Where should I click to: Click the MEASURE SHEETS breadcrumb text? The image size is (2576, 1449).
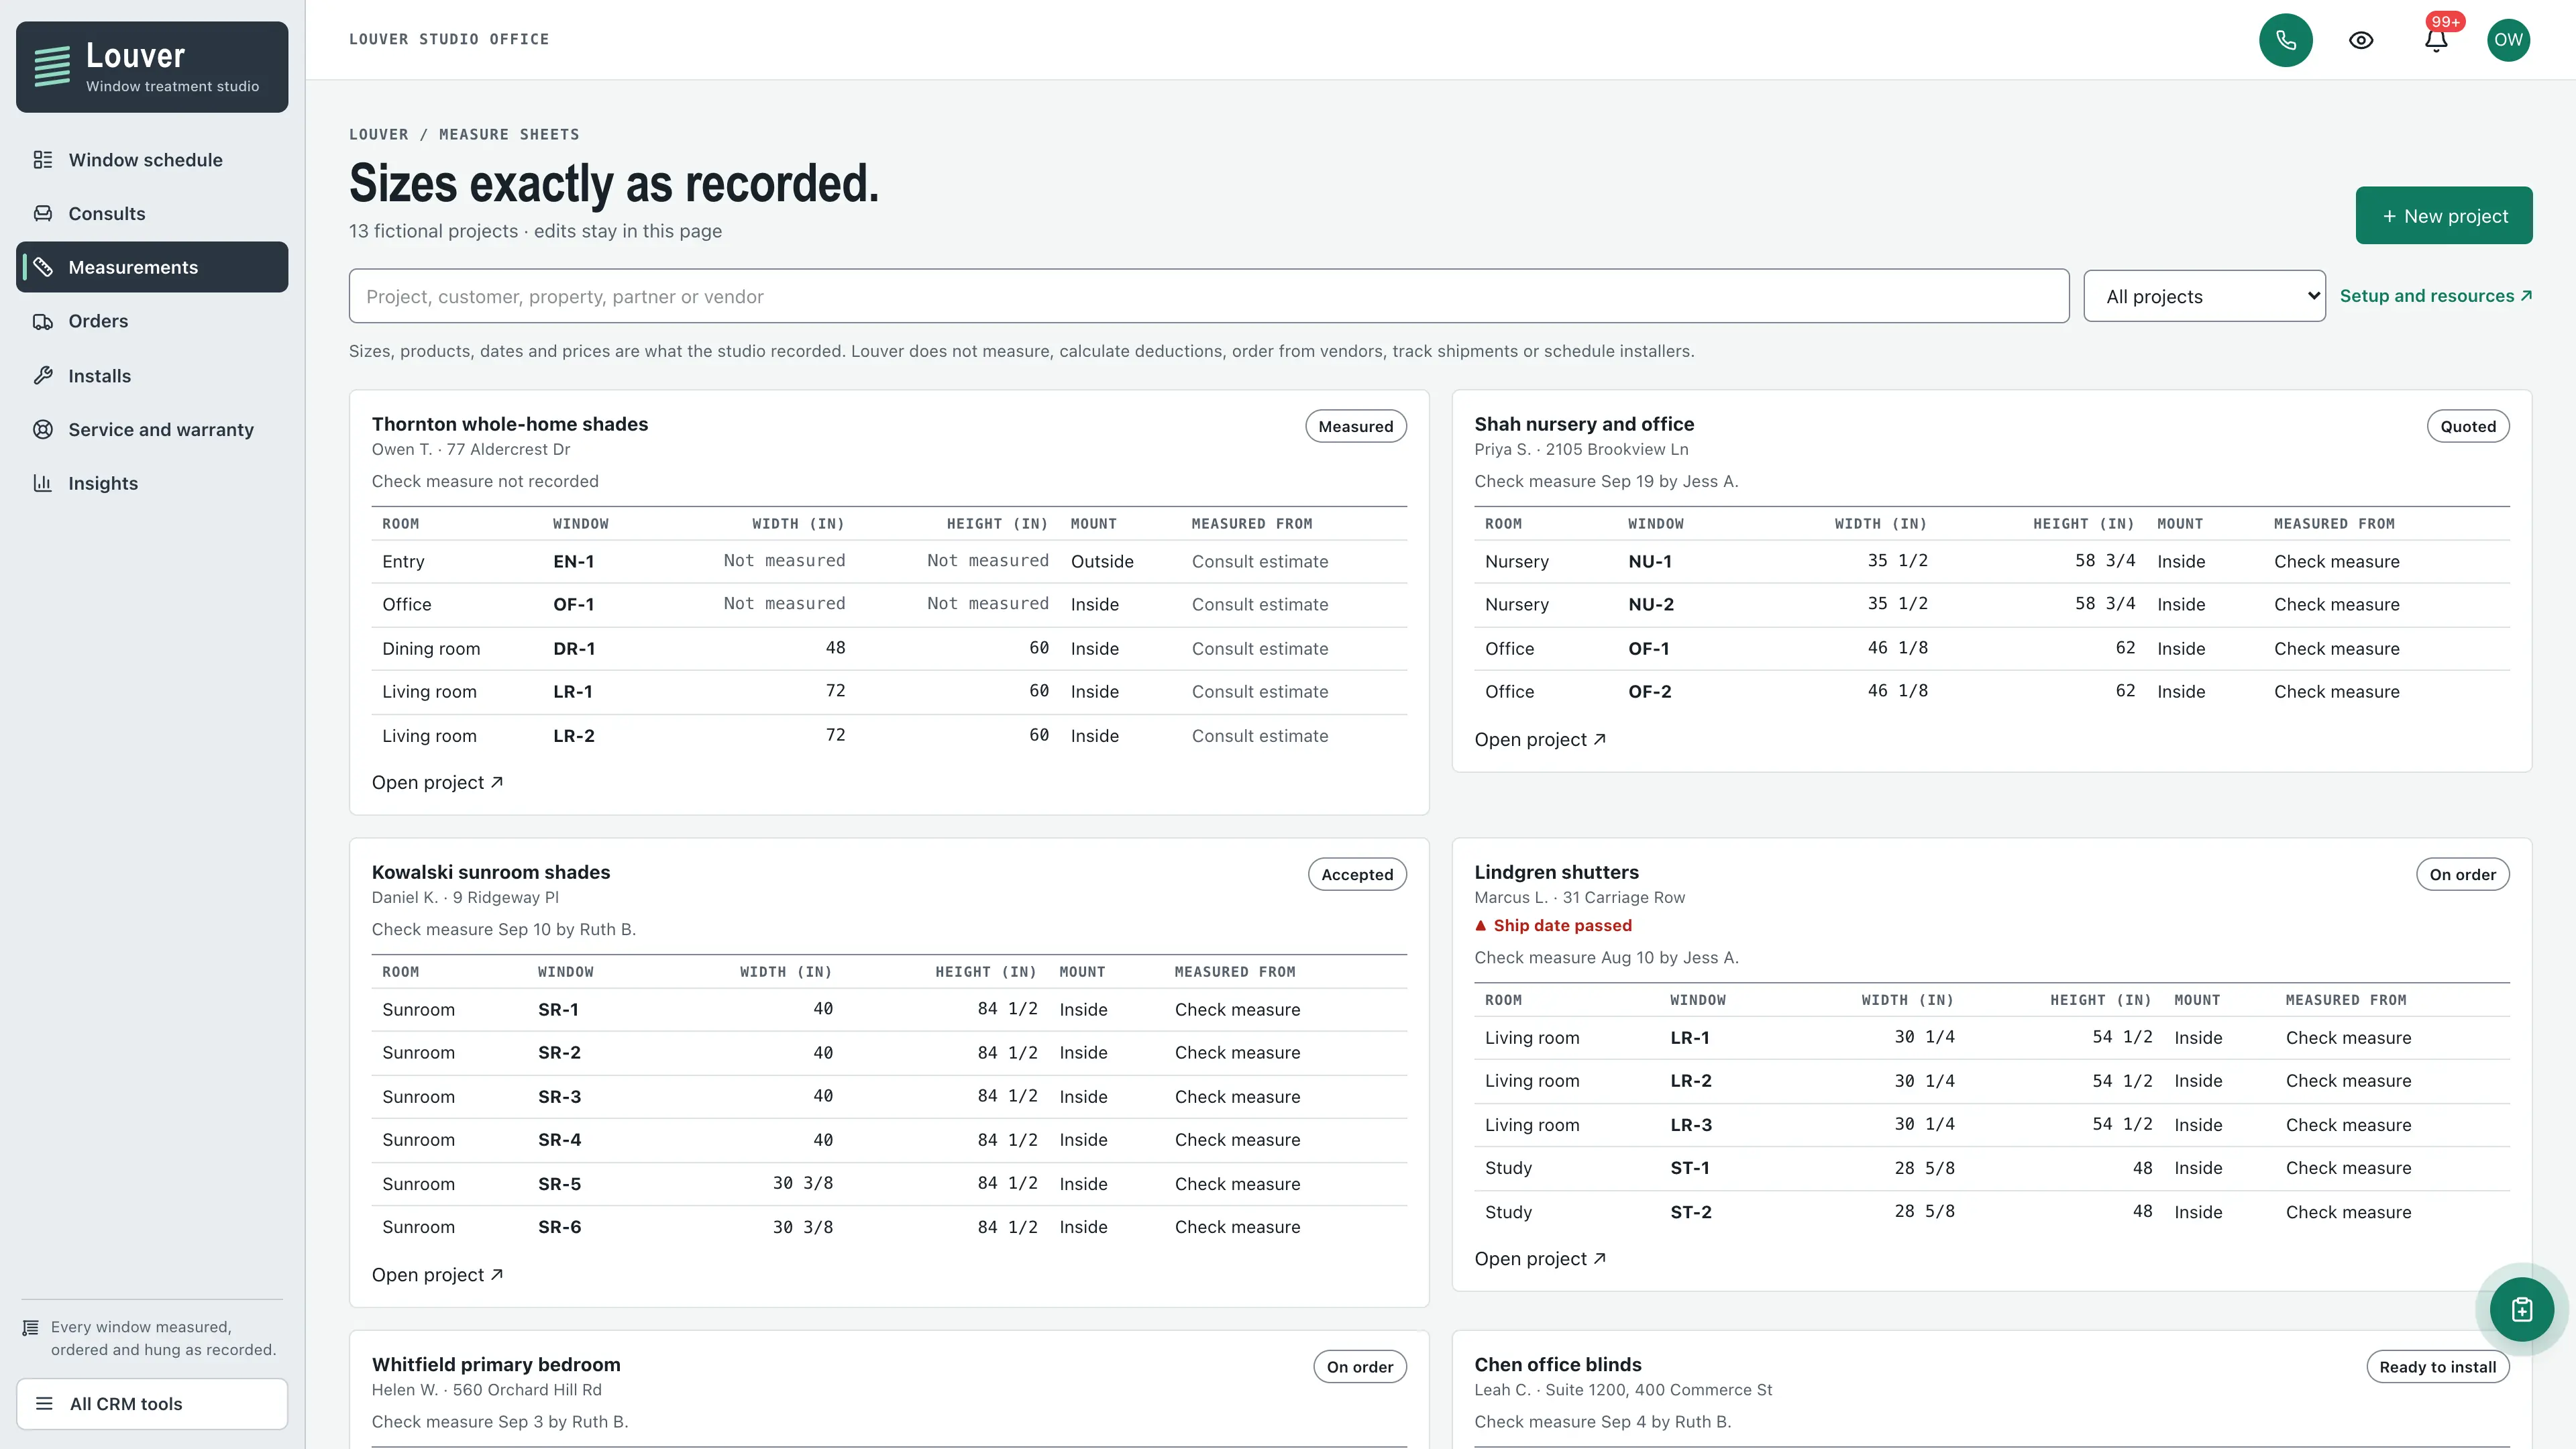(509, 134)
